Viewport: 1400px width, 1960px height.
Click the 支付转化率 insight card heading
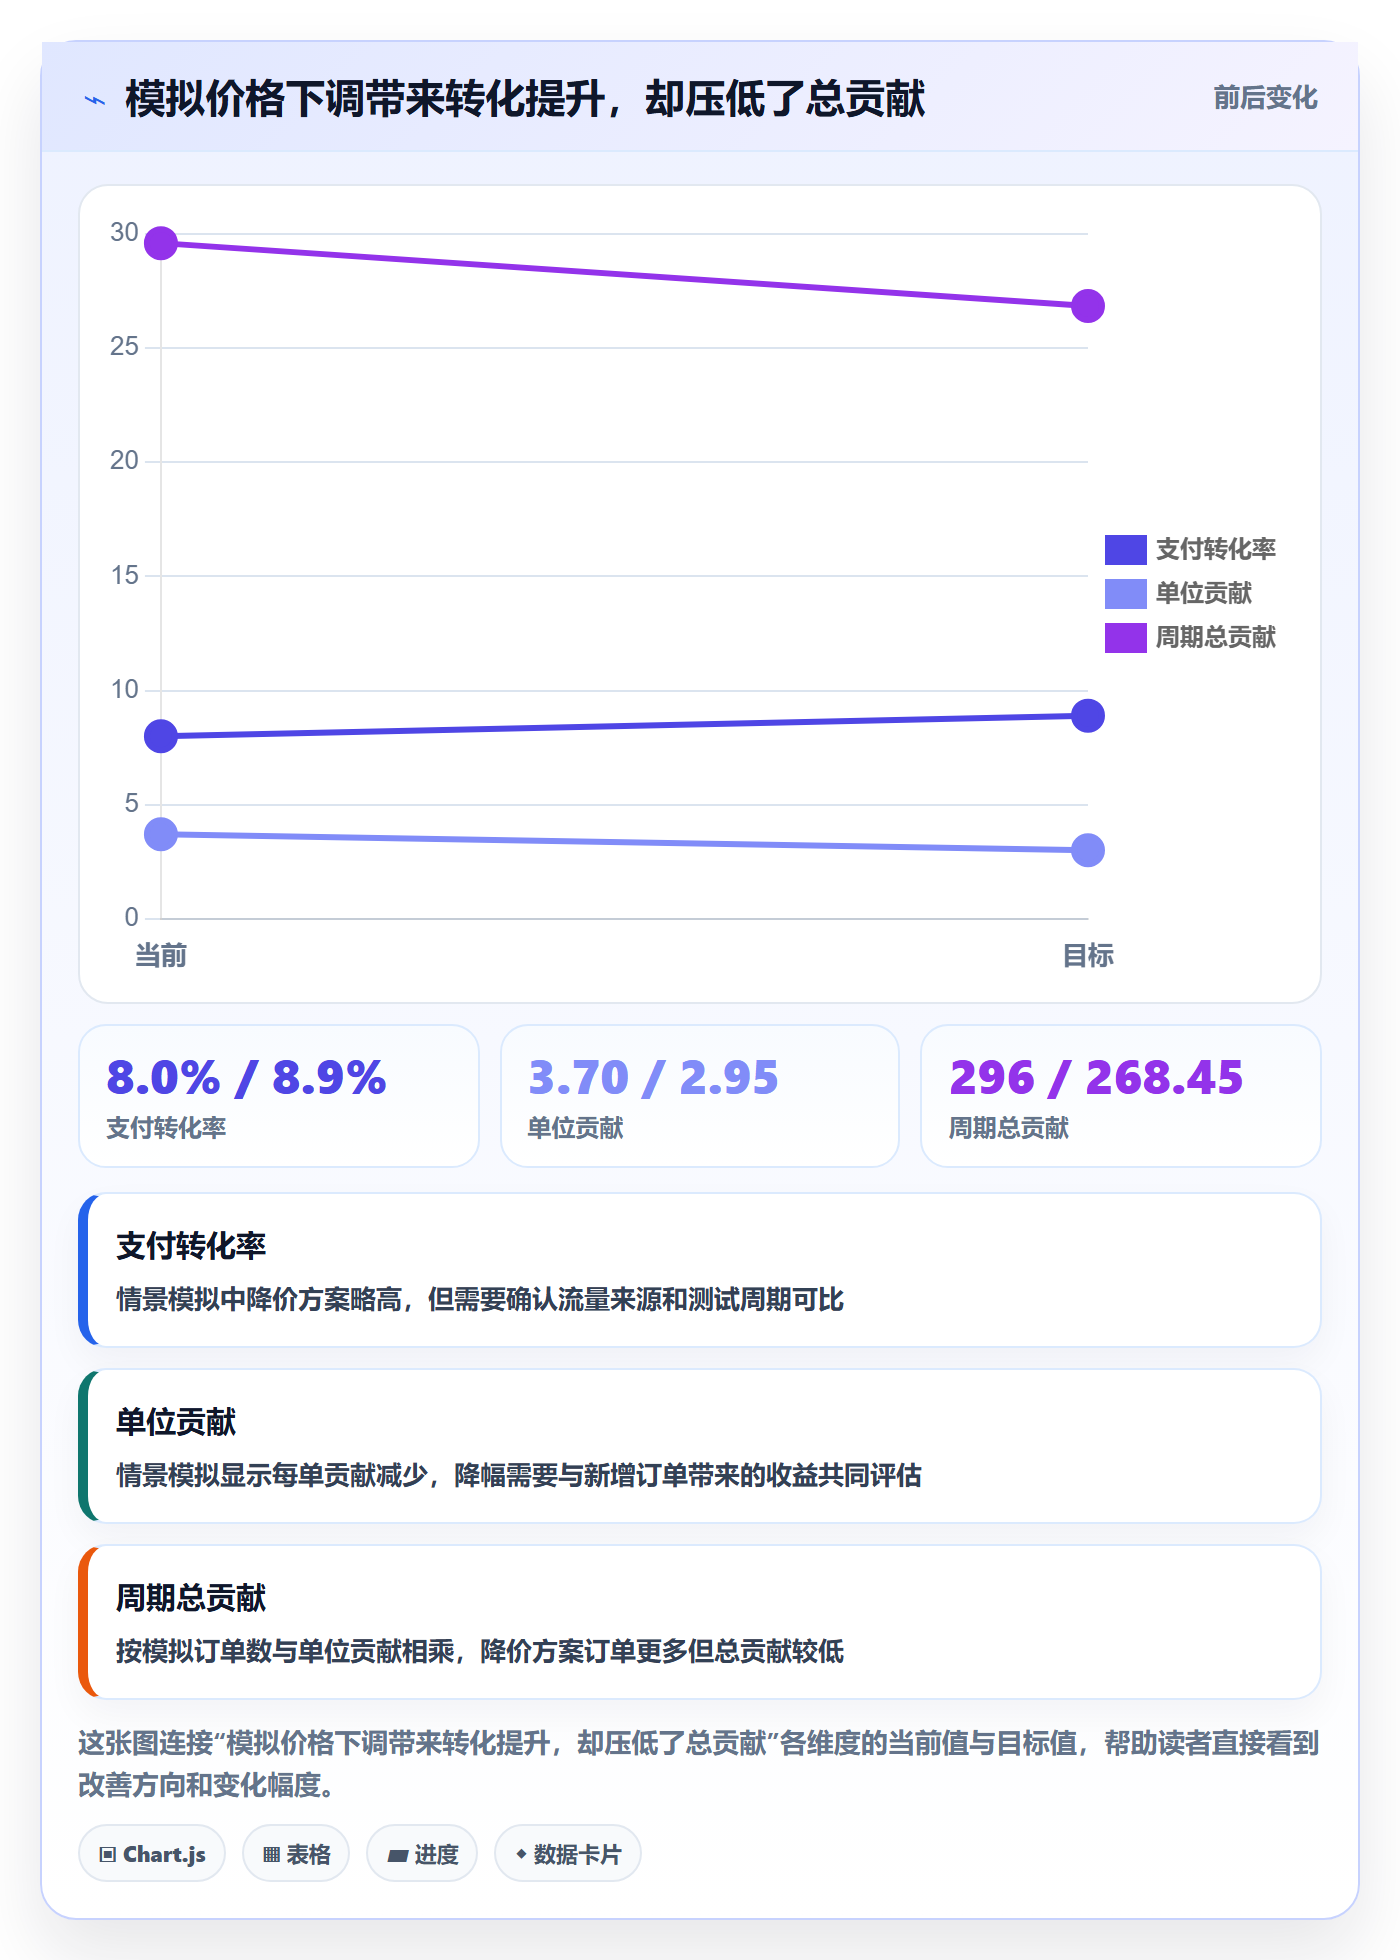[x=191, y=1246]
